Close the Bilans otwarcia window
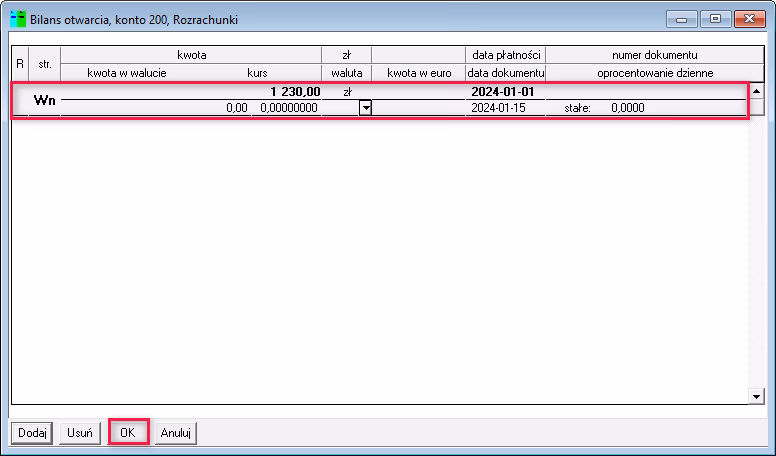This screenshot has width=776, height=456. [x=748, y=19]
